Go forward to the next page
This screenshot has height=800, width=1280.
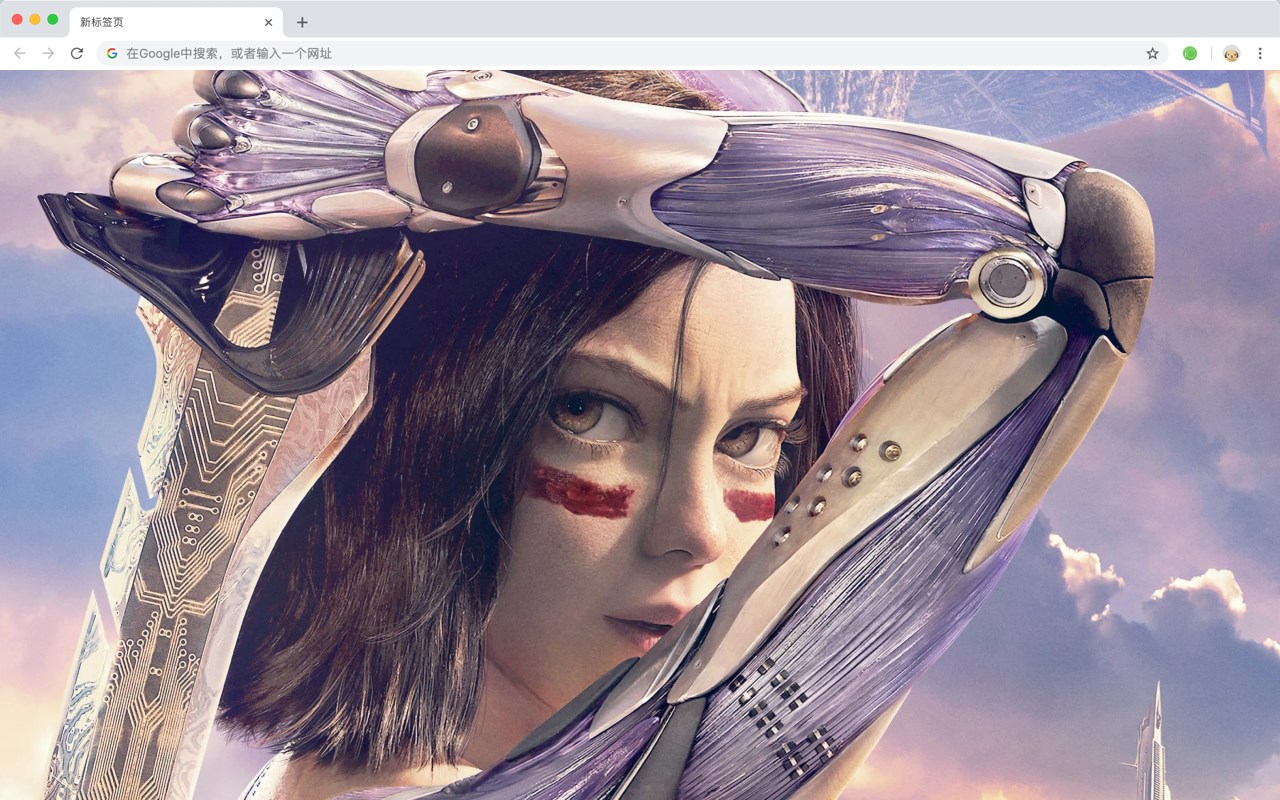(48, 53)
